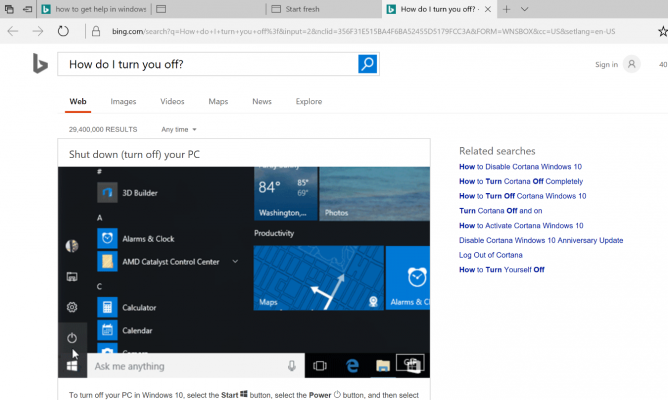
Task: Click the show set-aside tabs icon
Action: point(27,9)
